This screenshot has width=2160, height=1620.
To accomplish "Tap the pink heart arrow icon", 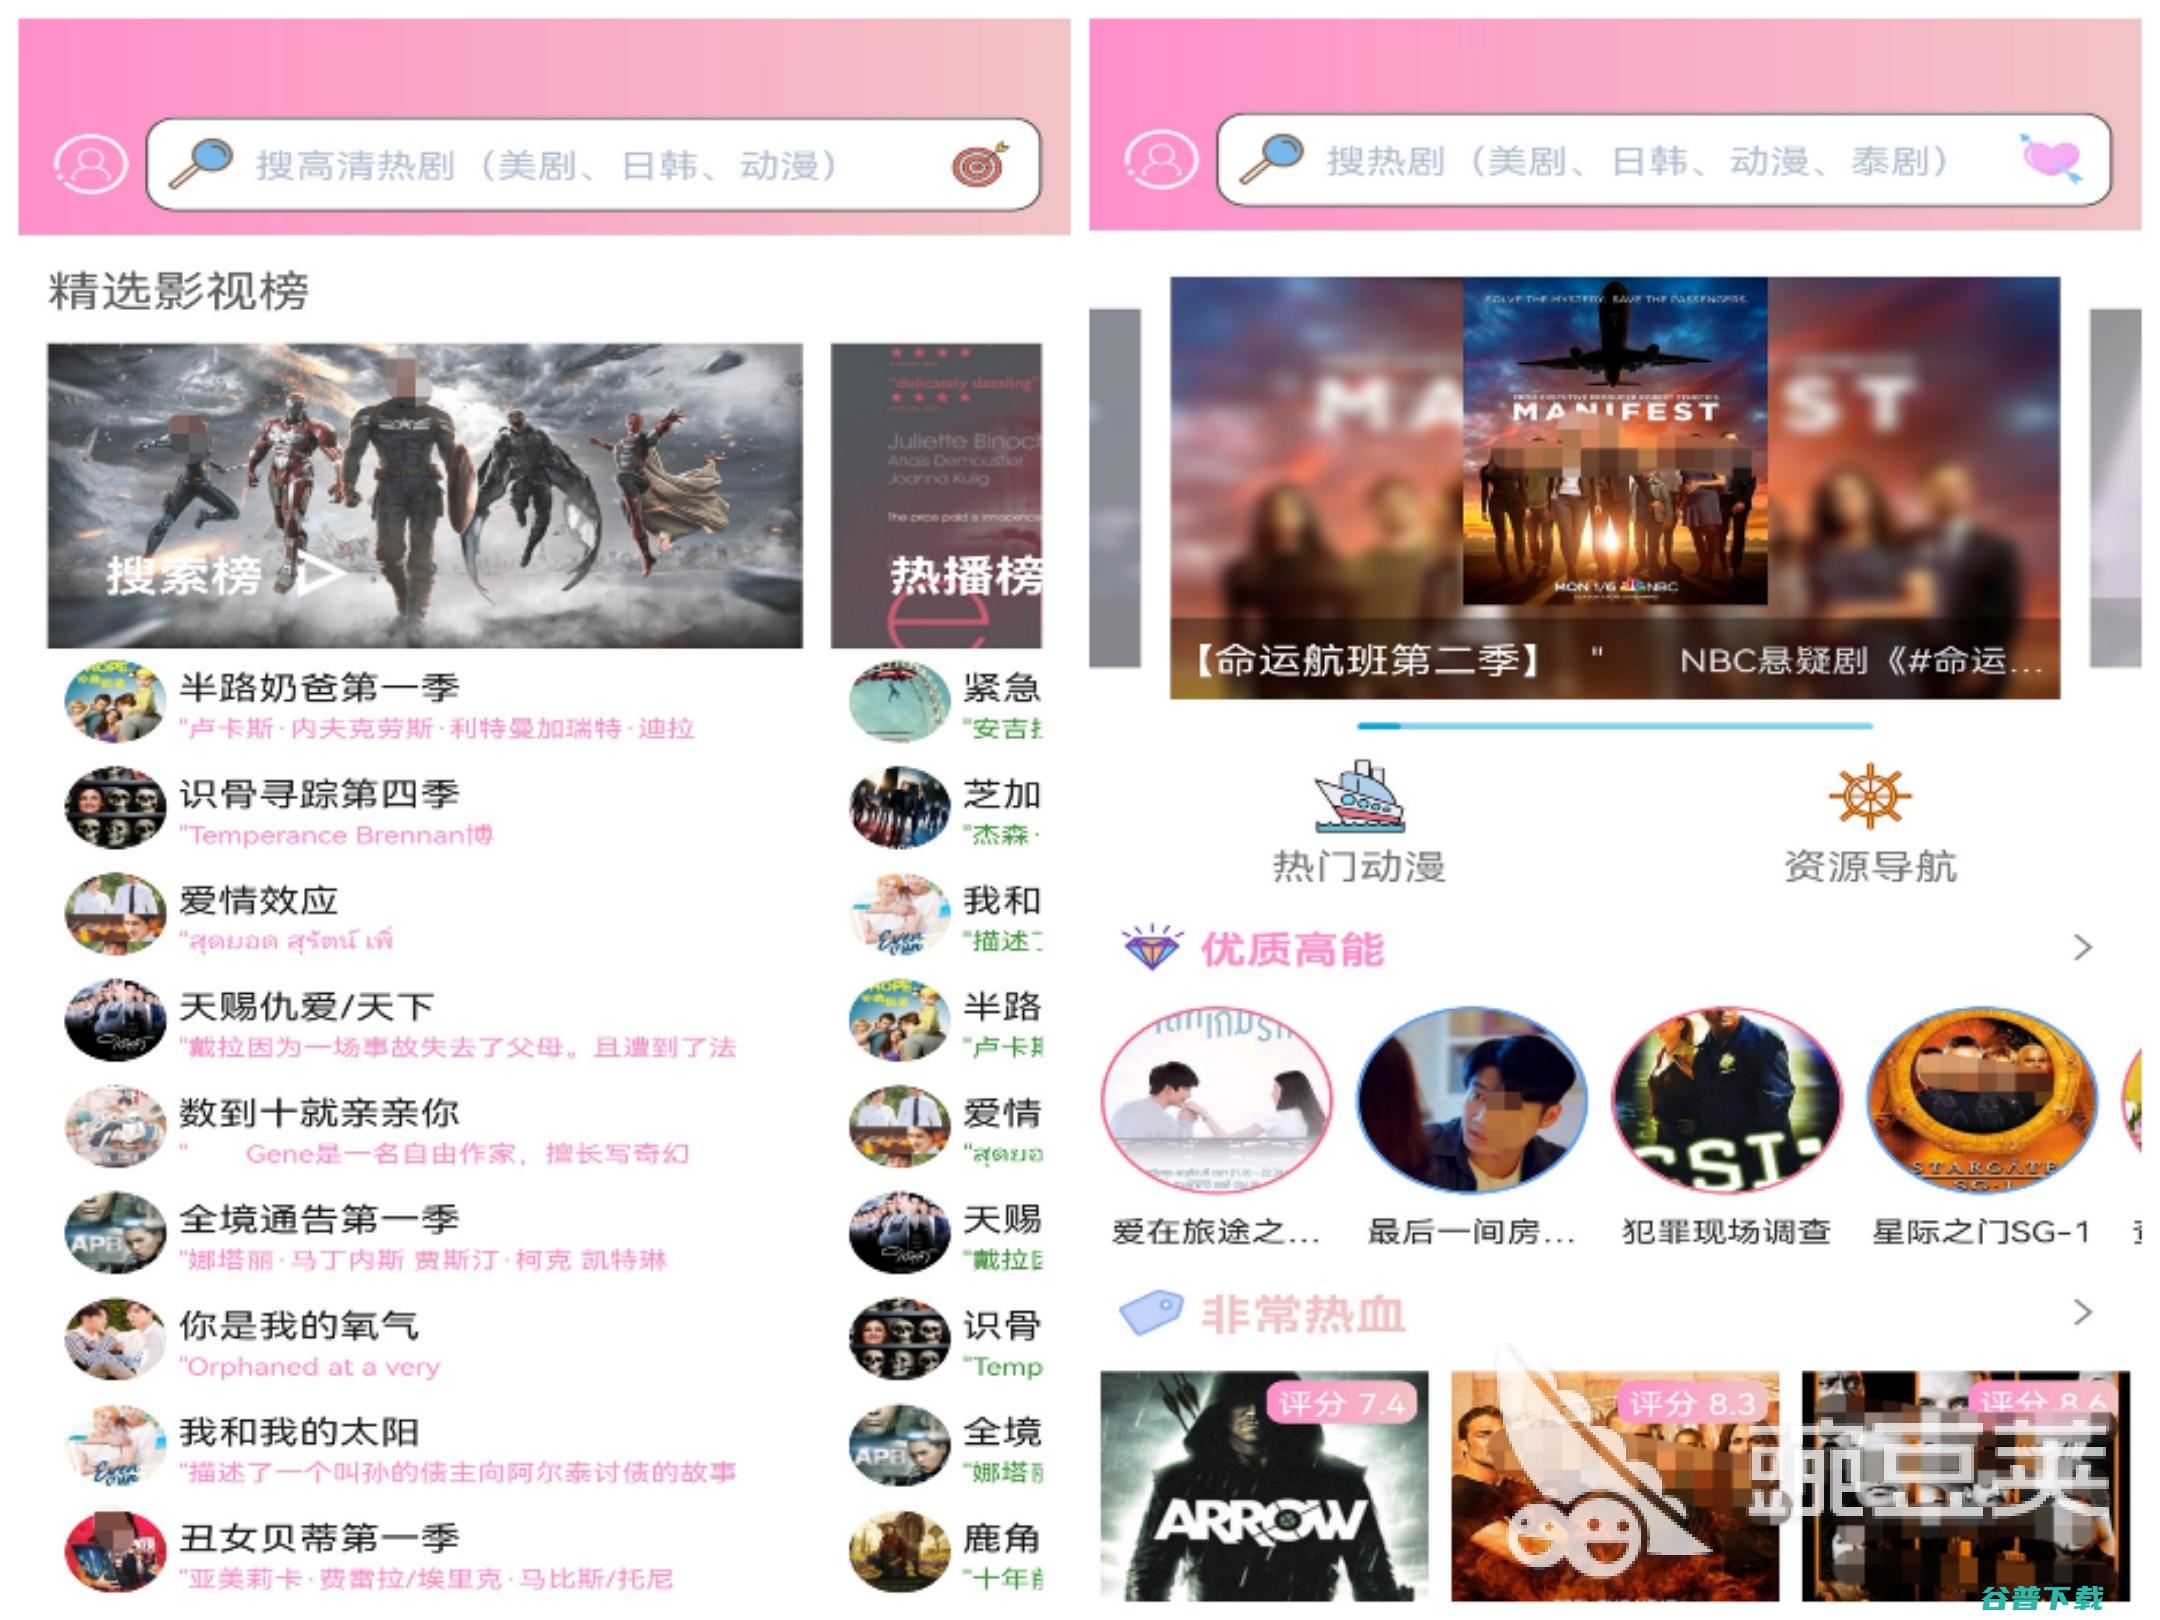I will 2050,158.
